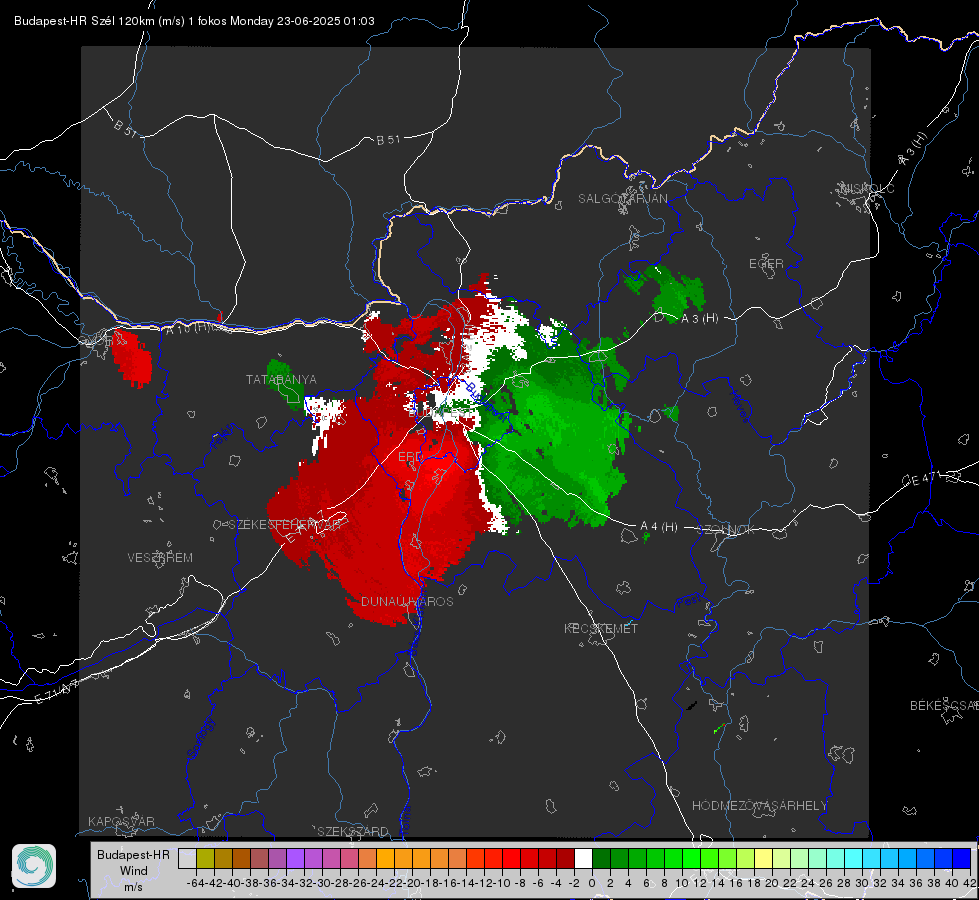Click the TATABÁNYA city label
The height and width of the screenshot is (900, 979).
click(x=281, y=379)
